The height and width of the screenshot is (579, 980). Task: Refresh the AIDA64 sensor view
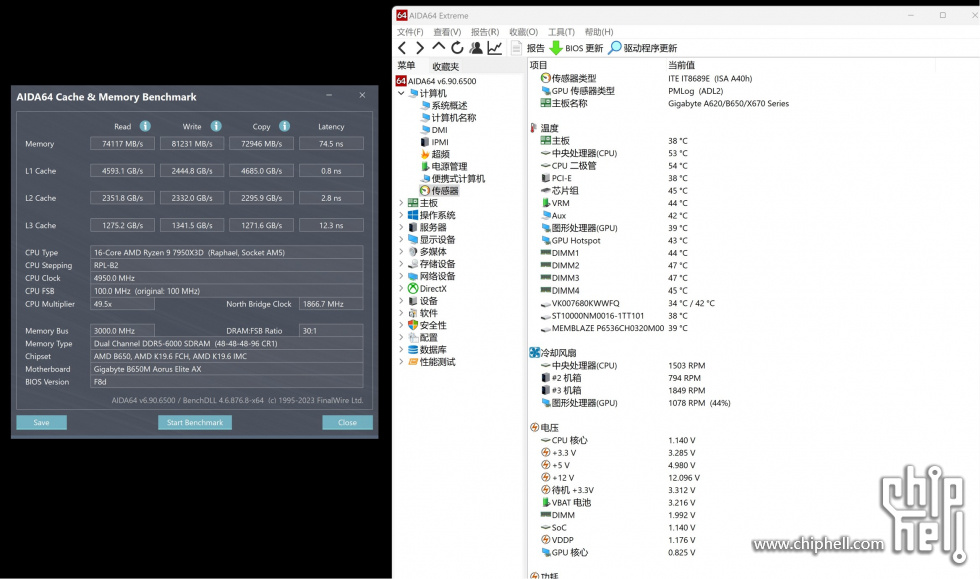pyautogui.click(x=458, y=48)
